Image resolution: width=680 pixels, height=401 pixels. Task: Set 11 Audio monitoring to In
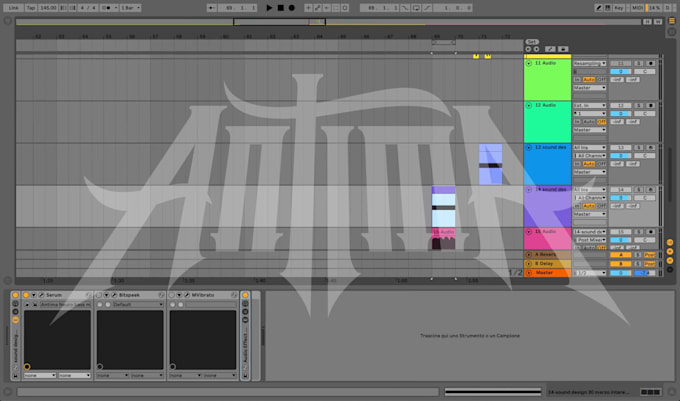pos(577,80)
